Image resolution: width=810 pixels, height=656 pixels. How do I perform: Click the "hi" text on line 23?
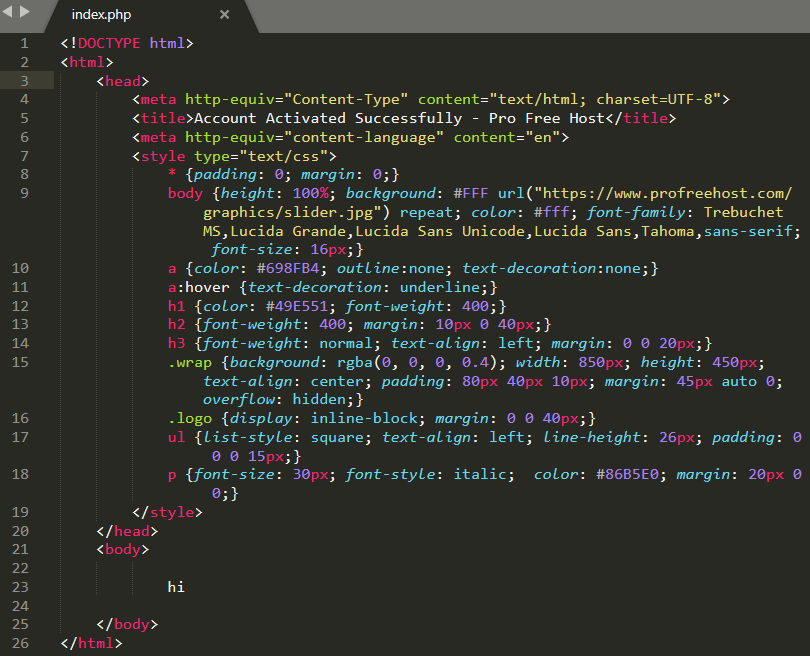[176, 587]
